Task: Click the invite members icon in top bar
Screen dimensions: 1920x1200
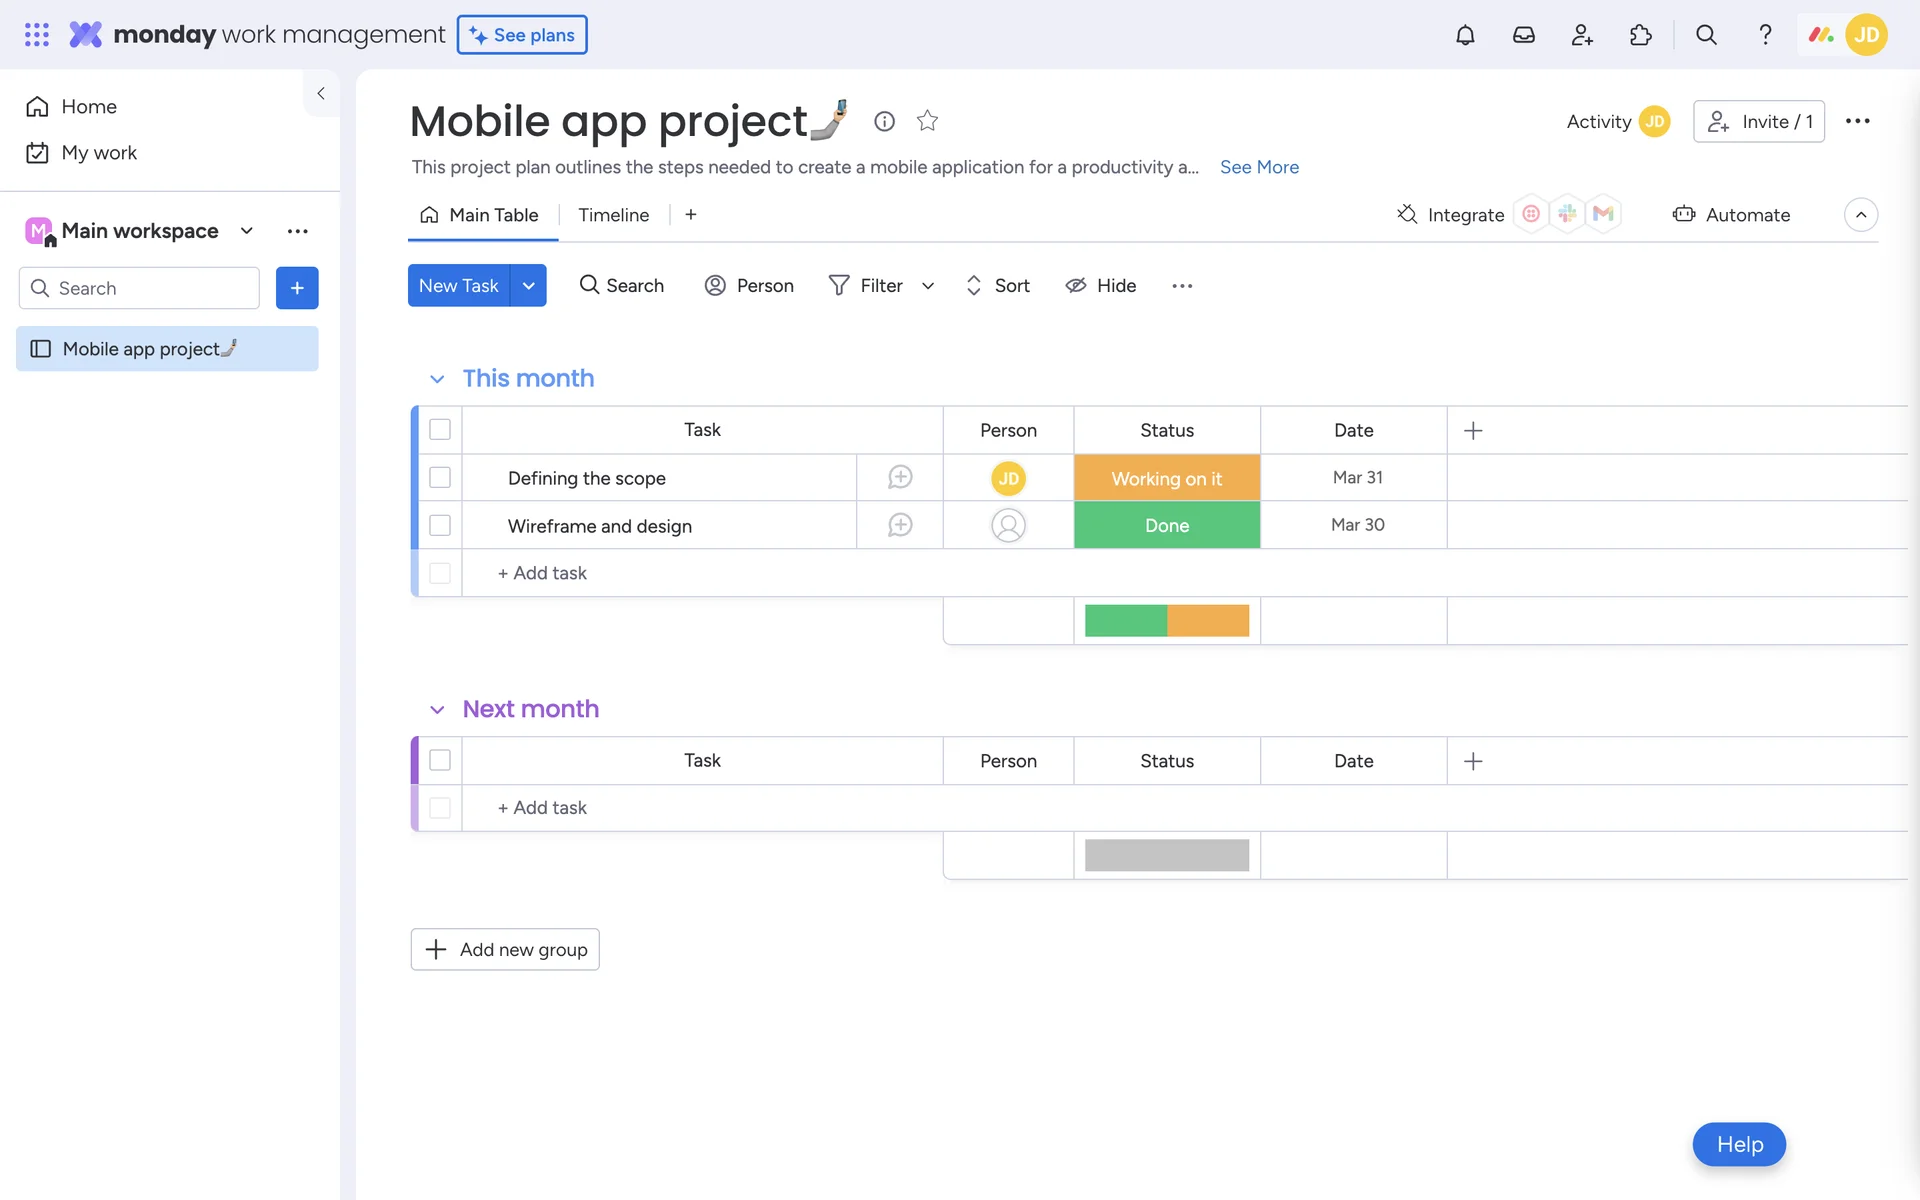Action: pos(1582,35)
